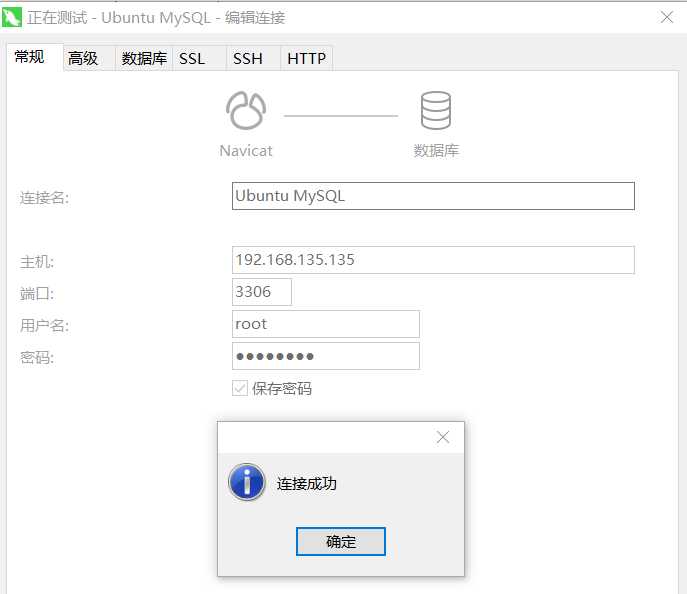
Task: Click the 用户名 field containing root
Action: point(326,324)
